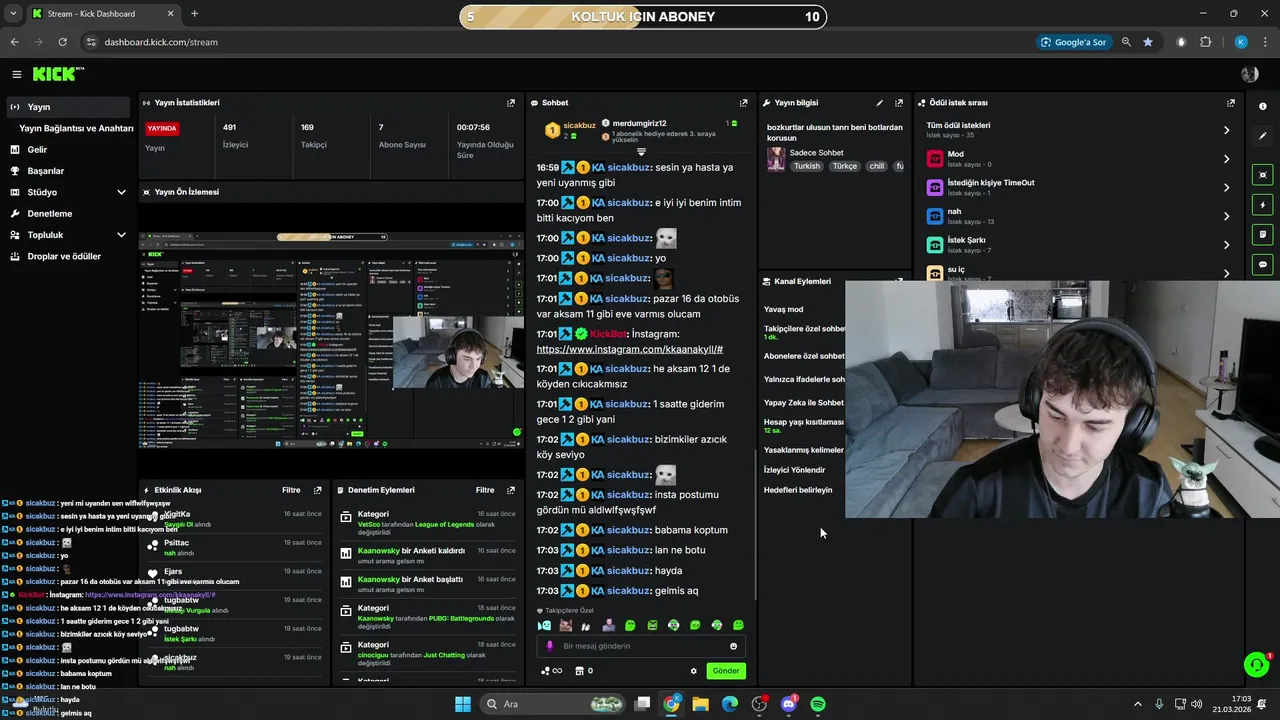Select the Mod reward phone icon
The height and width of the screenshot is (720, 1280).
pos(935,159)
